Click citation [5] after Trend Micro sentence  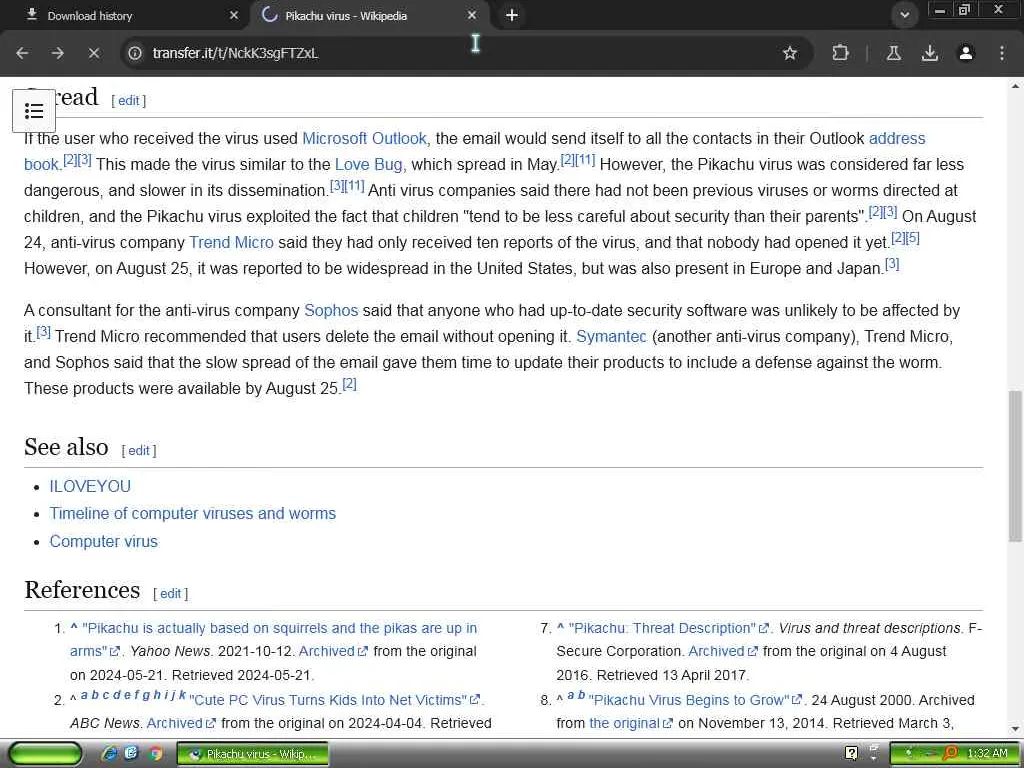click(913, 238)
